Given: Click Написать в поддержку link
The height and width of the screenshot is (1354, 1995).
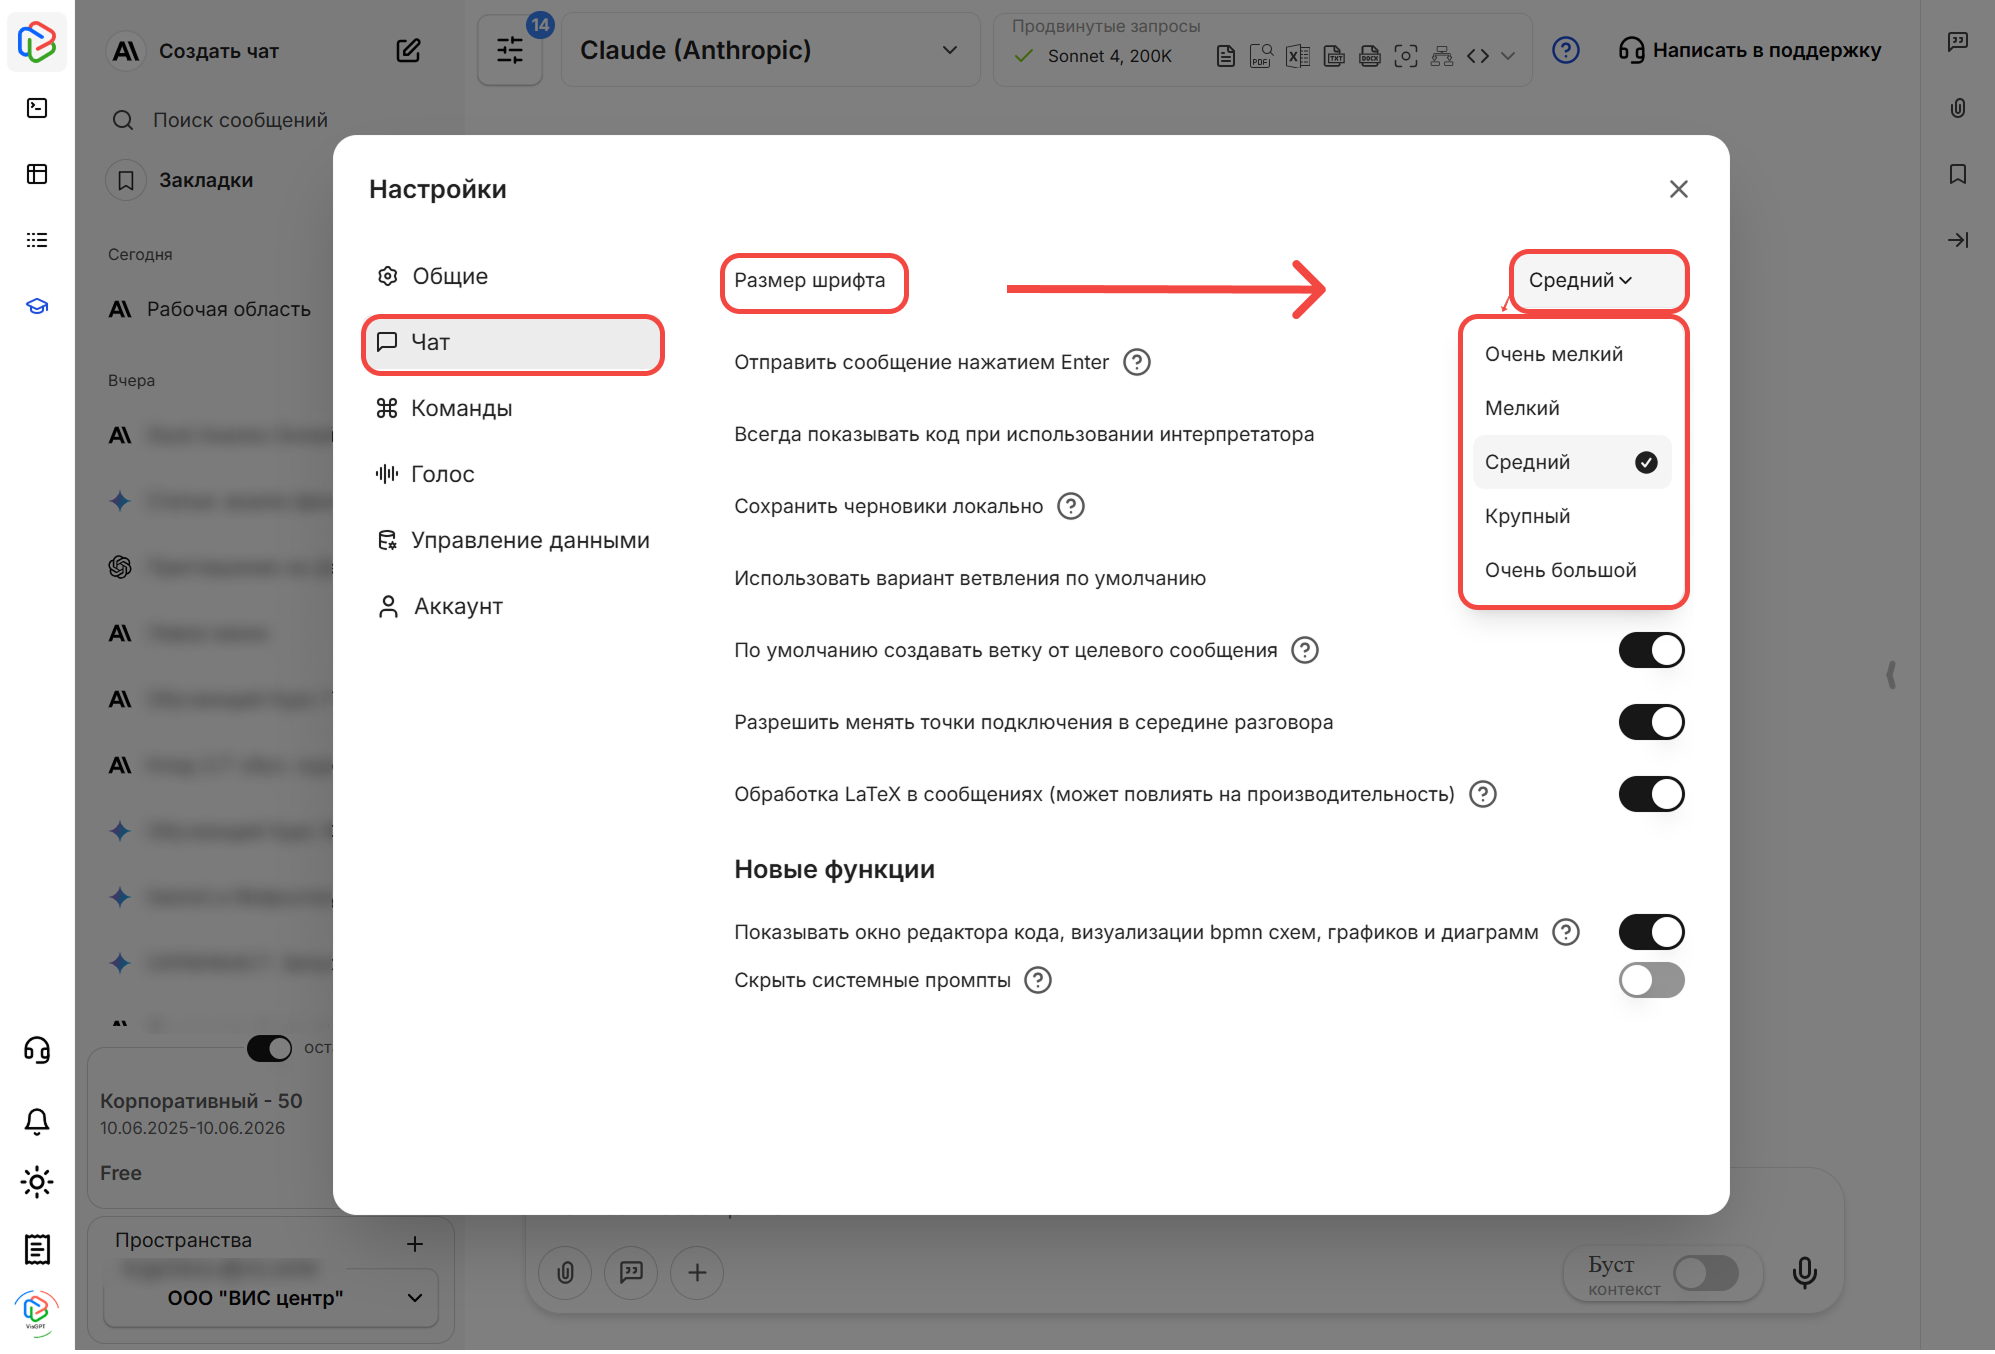Looking at the screenshot, I should click(1750, 50).
